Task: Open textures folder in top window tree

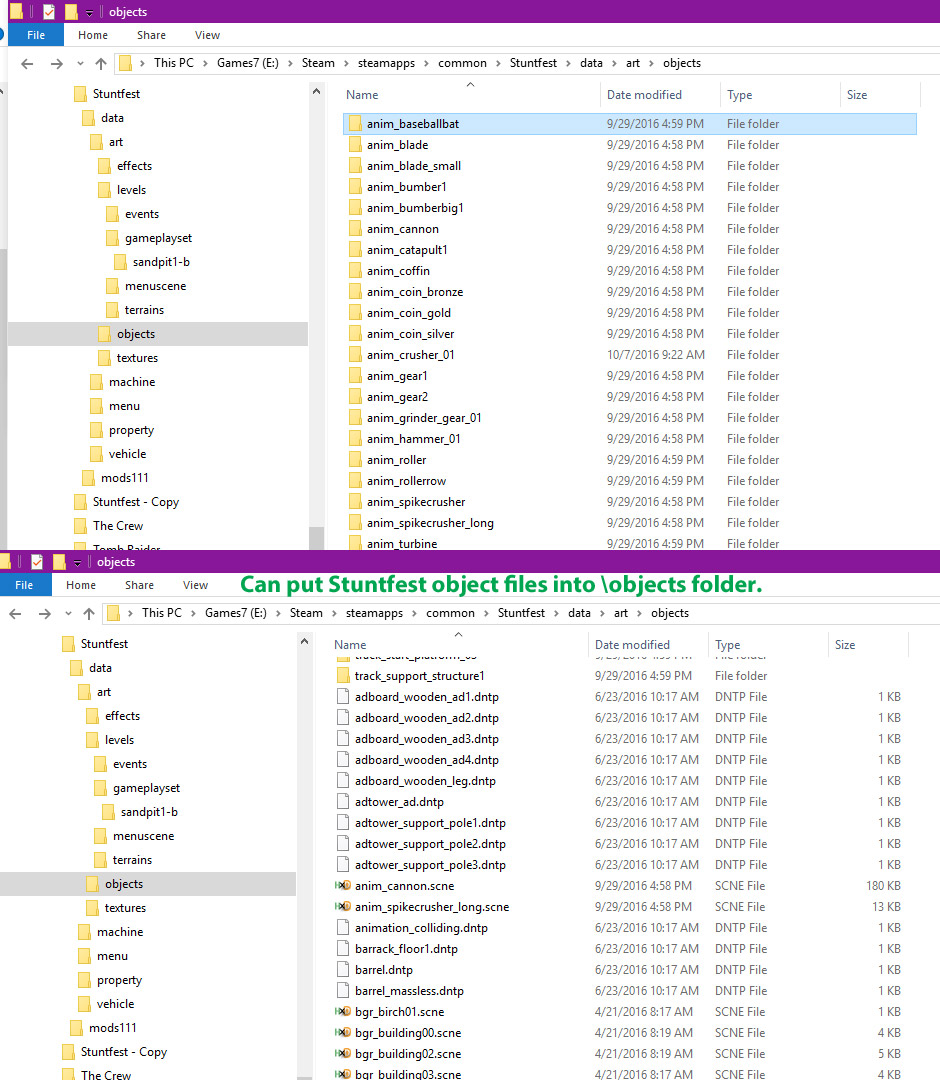Action: (x=137, y=358)
